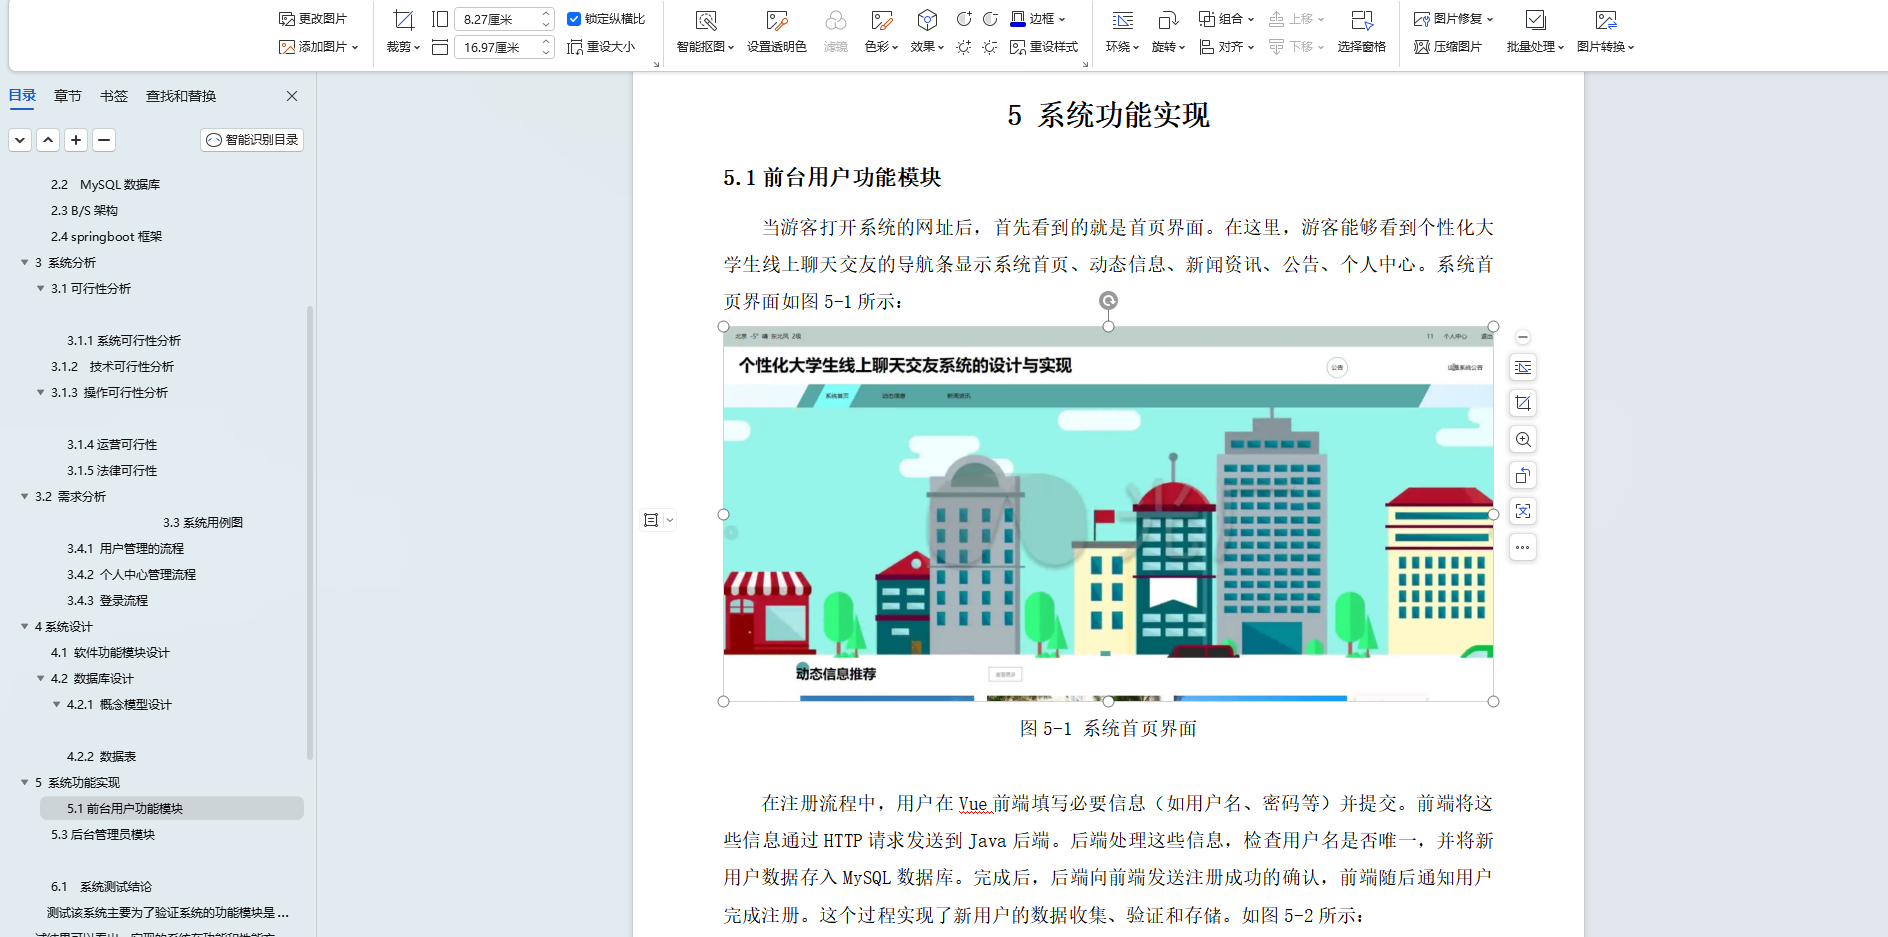Open the 查找和替换 panel
This screenshot has width=1888, height=937.
coord(180,95)
